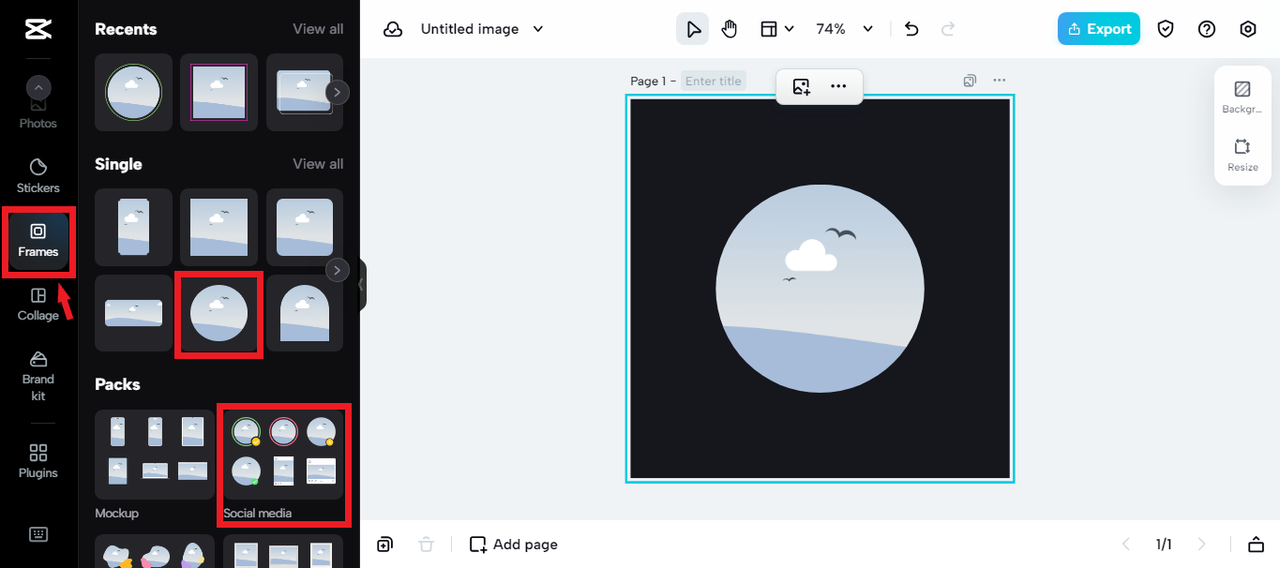Open page more options at canvas top-right
Viewport: 1280px width, 568px height.
[x=999, y=81]
